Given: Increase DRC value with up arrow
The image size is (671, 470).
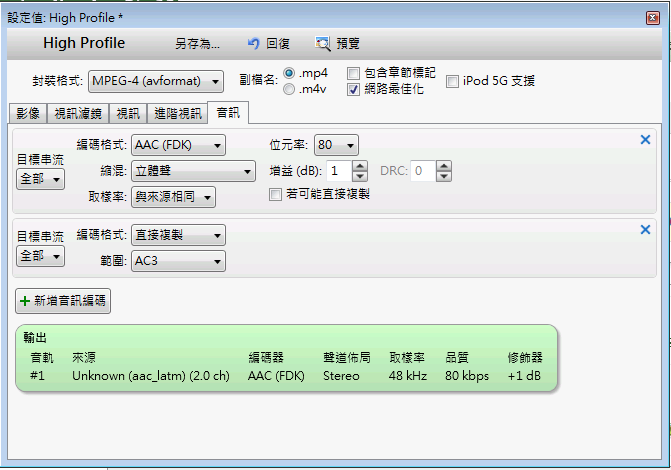Looking at the screenshot, I should click(444, 166).
